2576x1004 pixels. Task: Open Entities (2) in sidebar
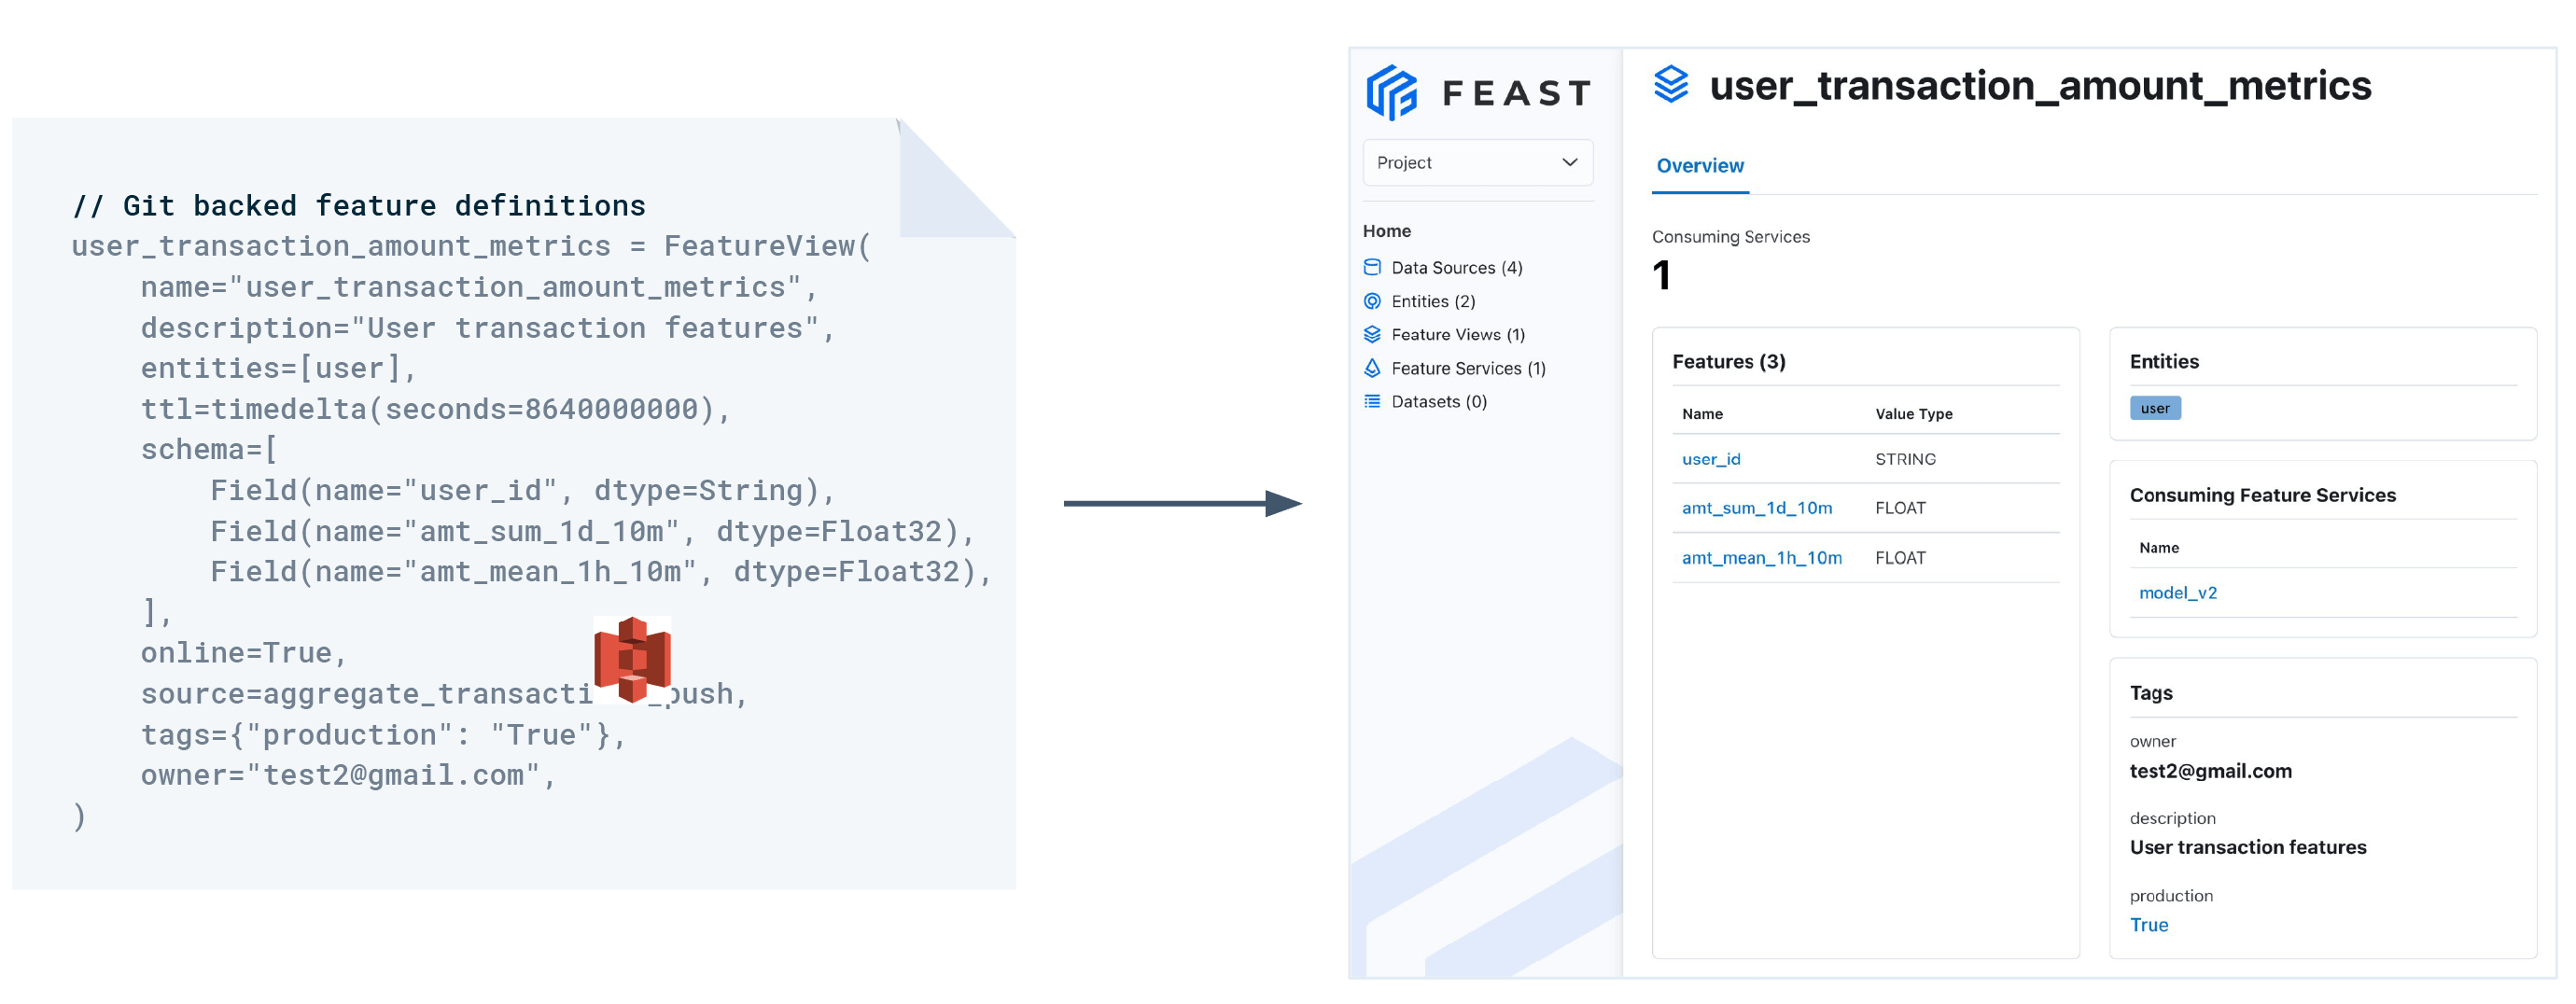pos(1432,301)
